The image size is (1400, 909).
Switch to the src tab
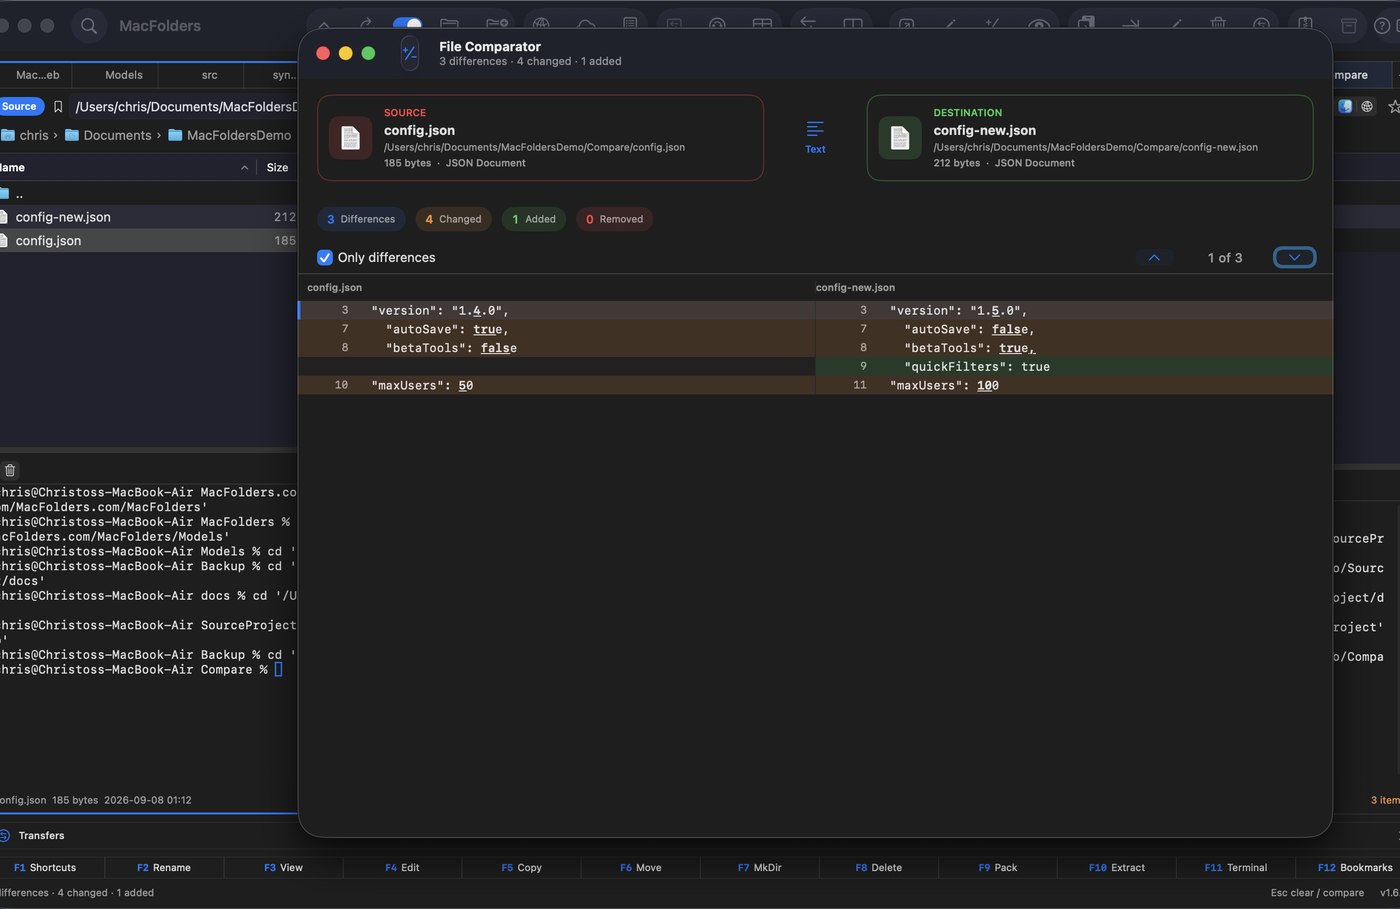click(x=209, y=75)
